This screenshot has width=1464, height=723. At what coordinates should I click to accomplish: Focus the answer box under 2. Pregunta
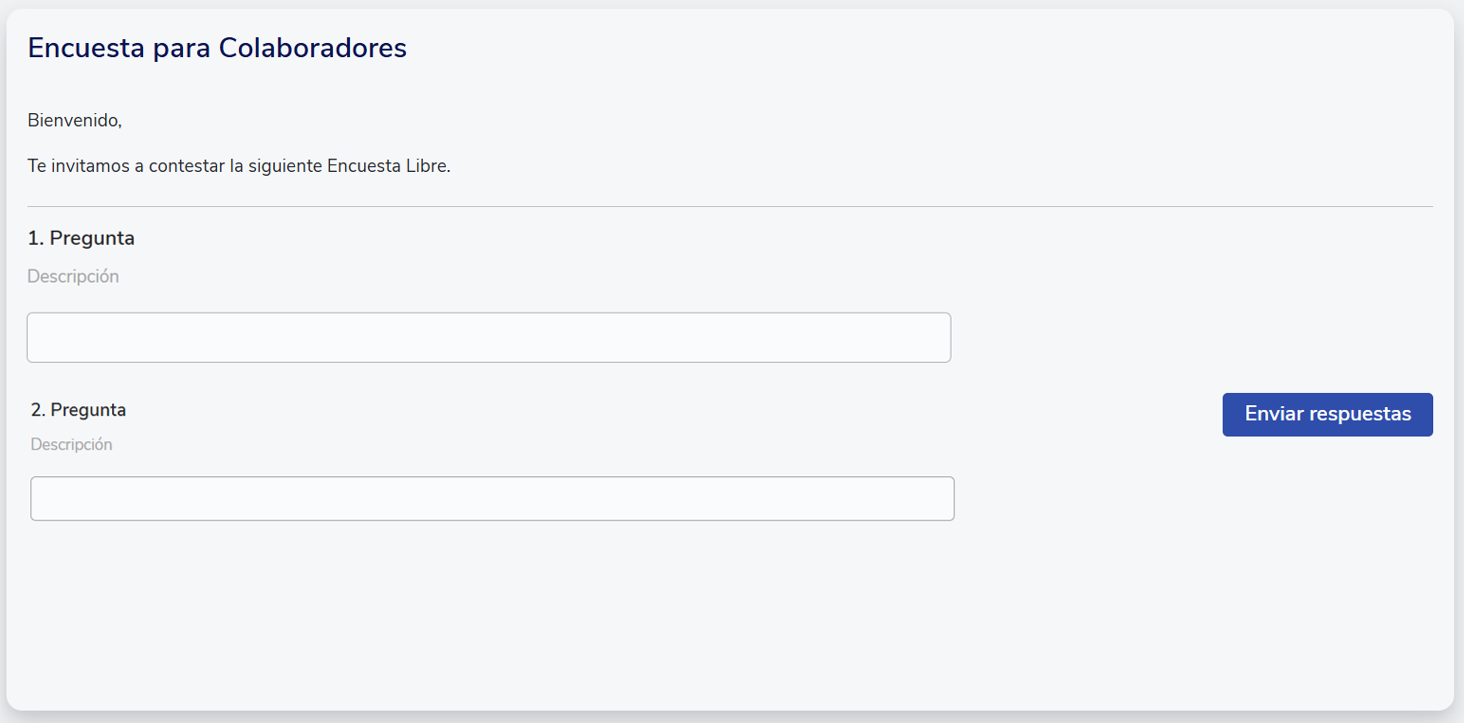[x=492, y=498]
